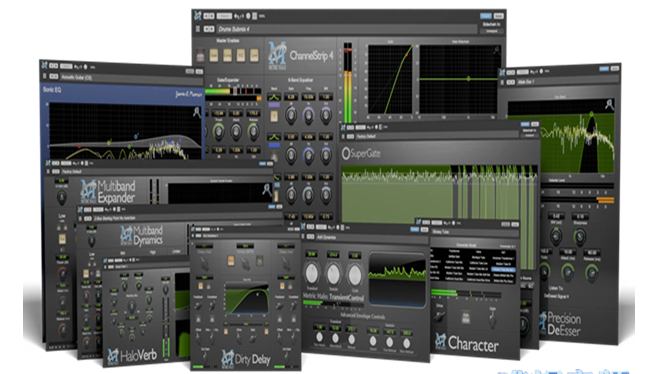The image size is (657, 374).
Task: Select highlighted model in Character Model list
Action: click(503, 270)
